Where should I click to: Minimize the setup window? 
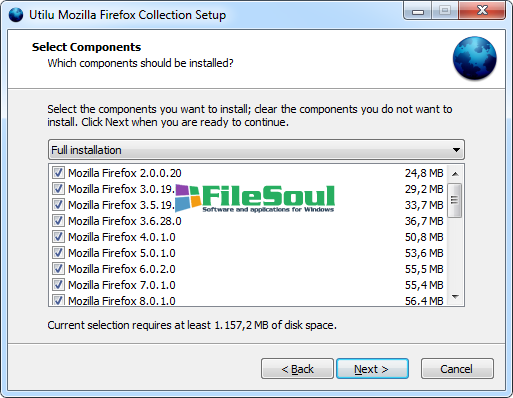coord(418,11)
